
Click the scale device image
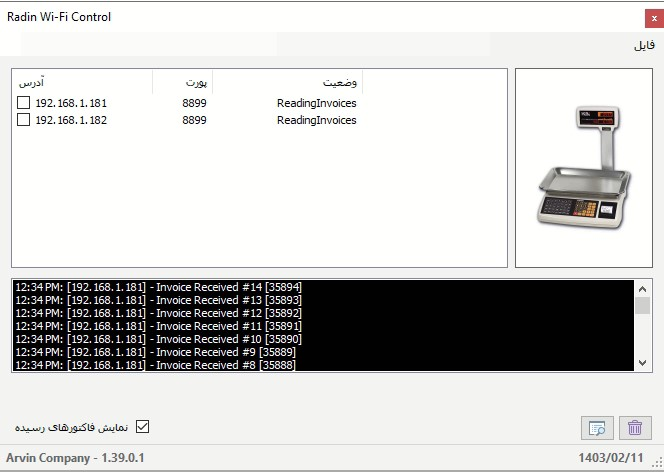click(x=584, y=168)
